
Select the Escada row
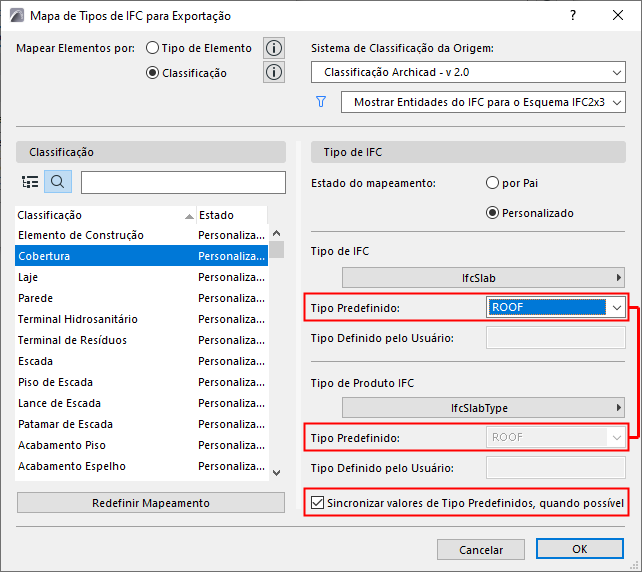142,361
